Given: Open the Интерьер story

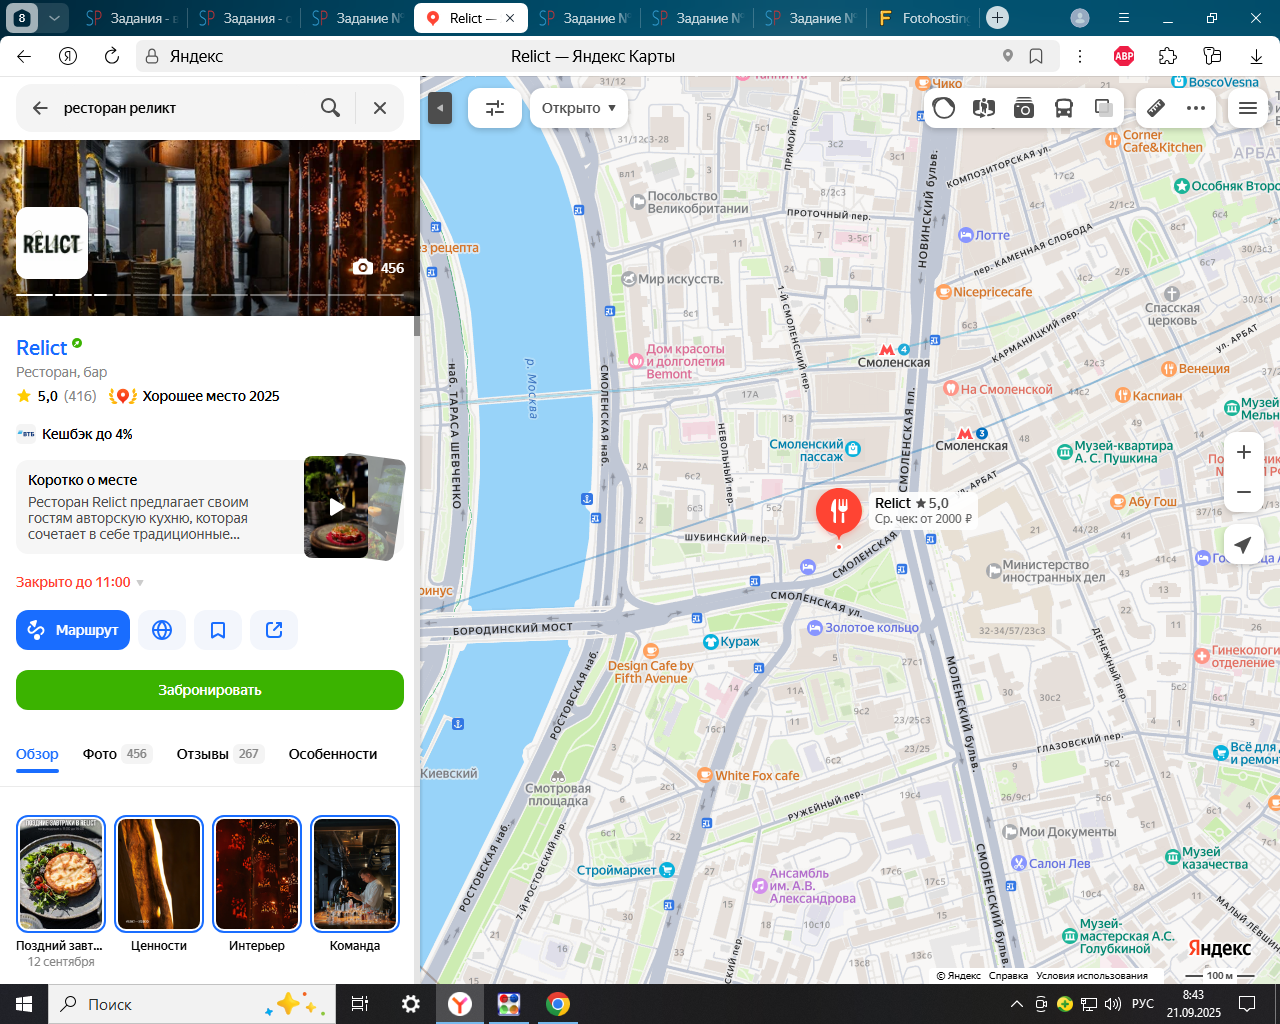Looking at the screenshot, I should [257, 874].
